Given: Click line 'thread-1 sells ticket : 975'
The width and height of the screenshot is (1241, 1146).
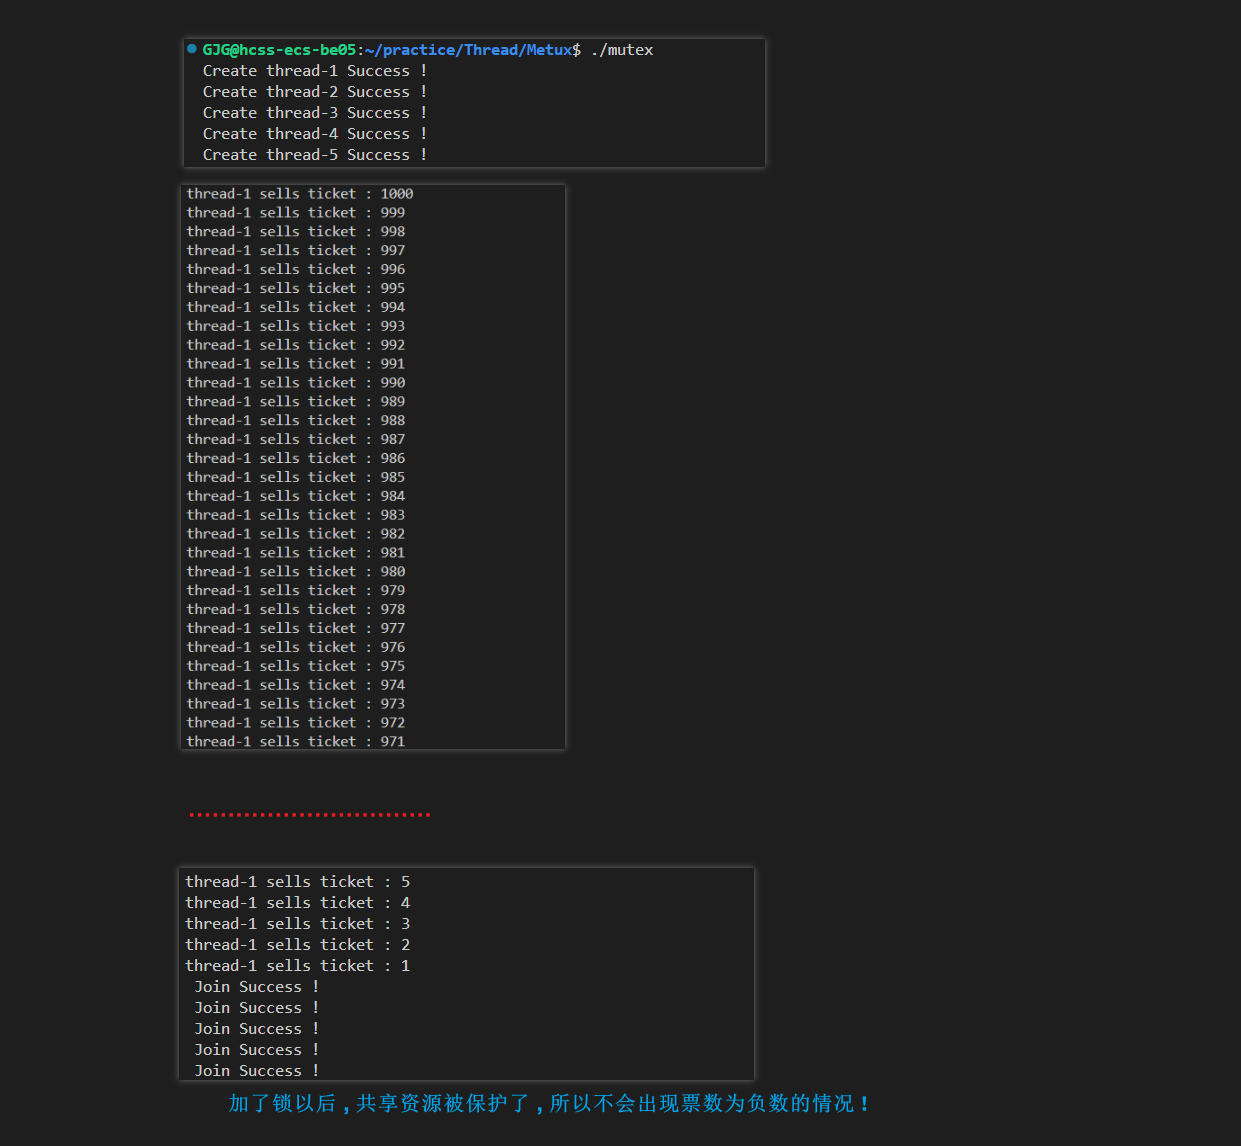Looking at the screenshot, I should coord(296,667).
